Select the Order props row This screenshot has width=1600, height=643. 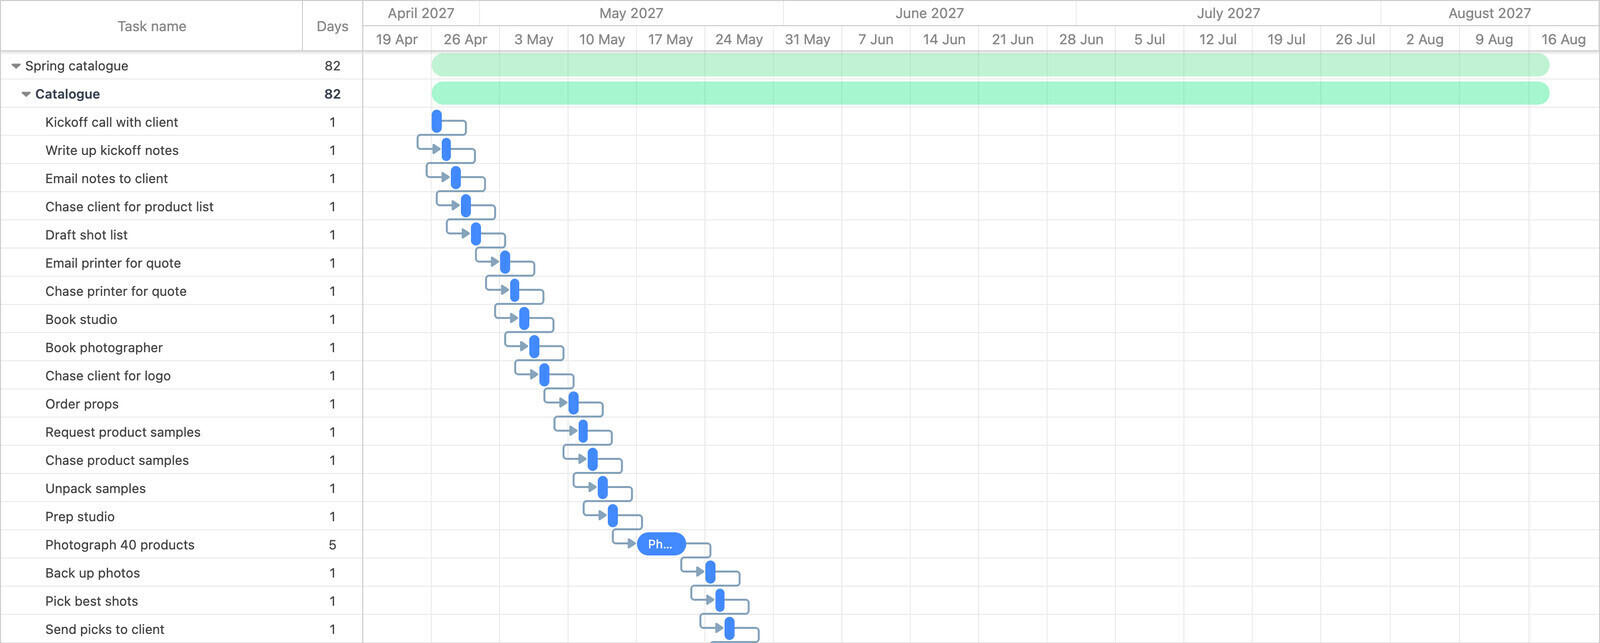click(x=181, y=404)
